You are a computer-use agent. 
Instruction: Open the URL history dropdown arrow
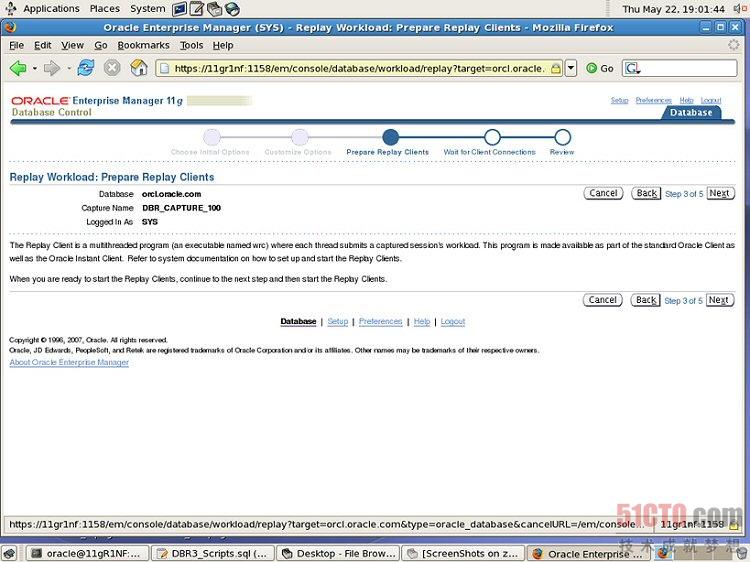571,68
